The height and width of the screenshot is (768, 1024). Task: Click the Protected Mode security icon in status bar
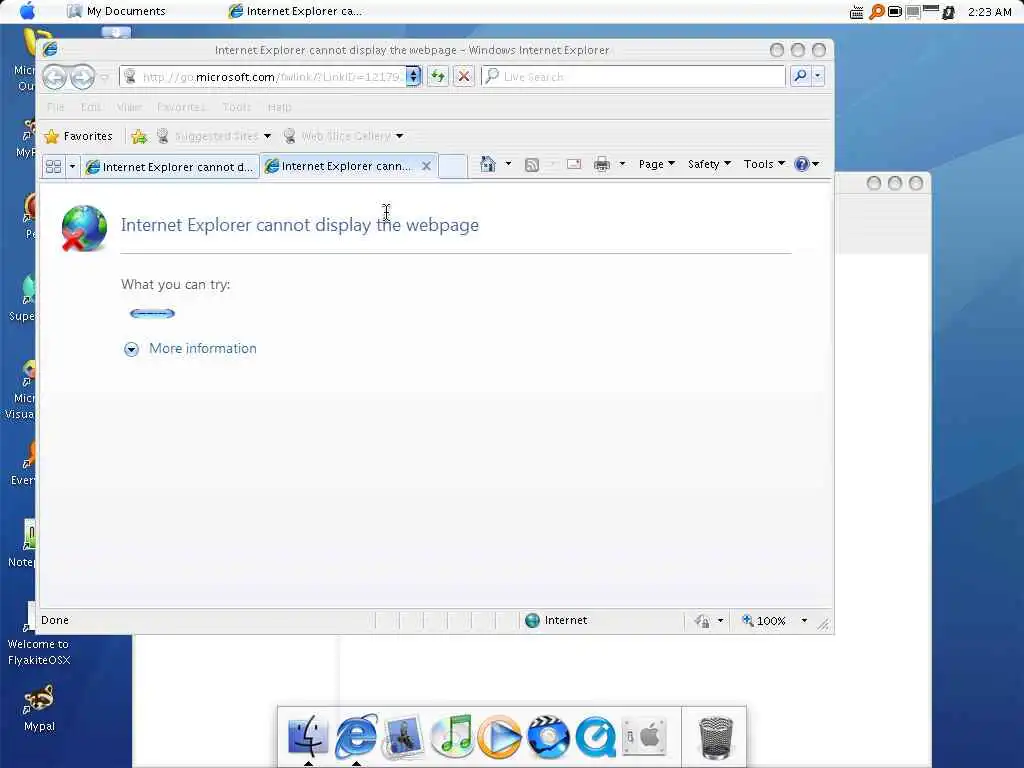coord(702,620)
